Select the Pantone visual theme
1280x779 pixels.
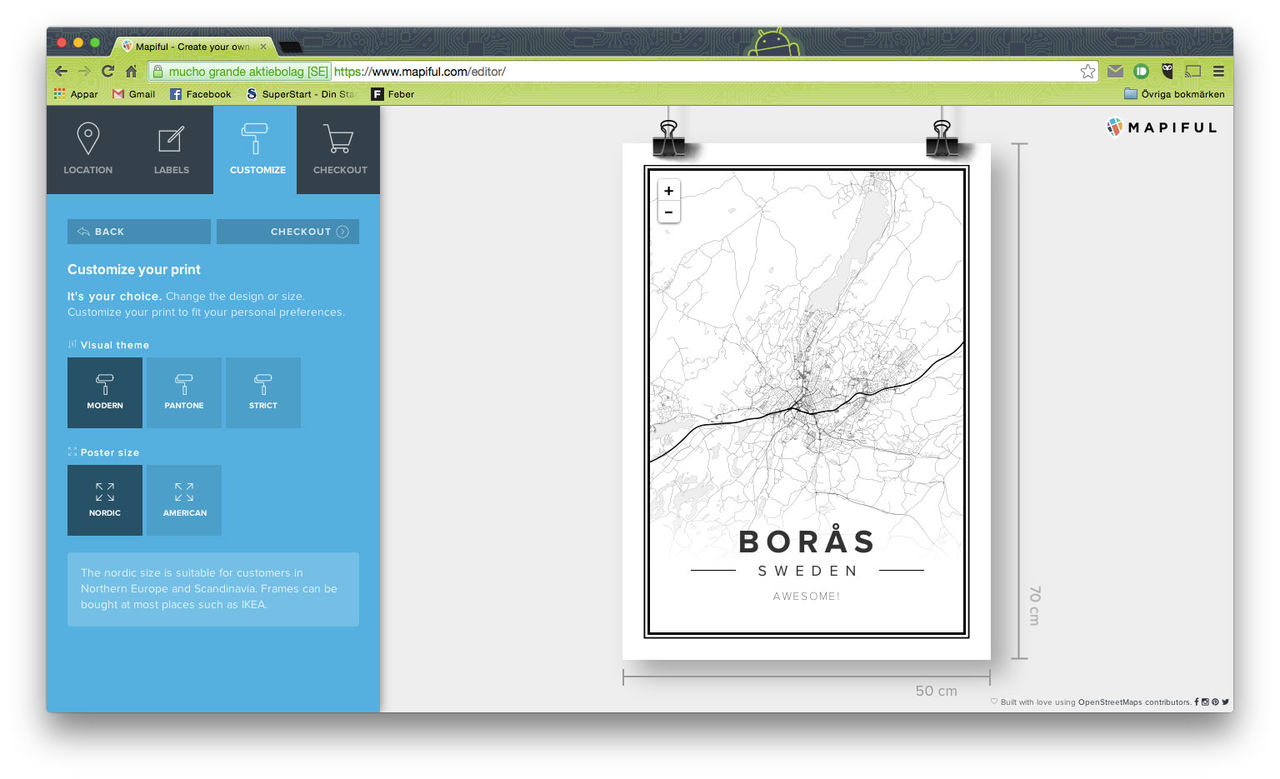tap(184, 393)
